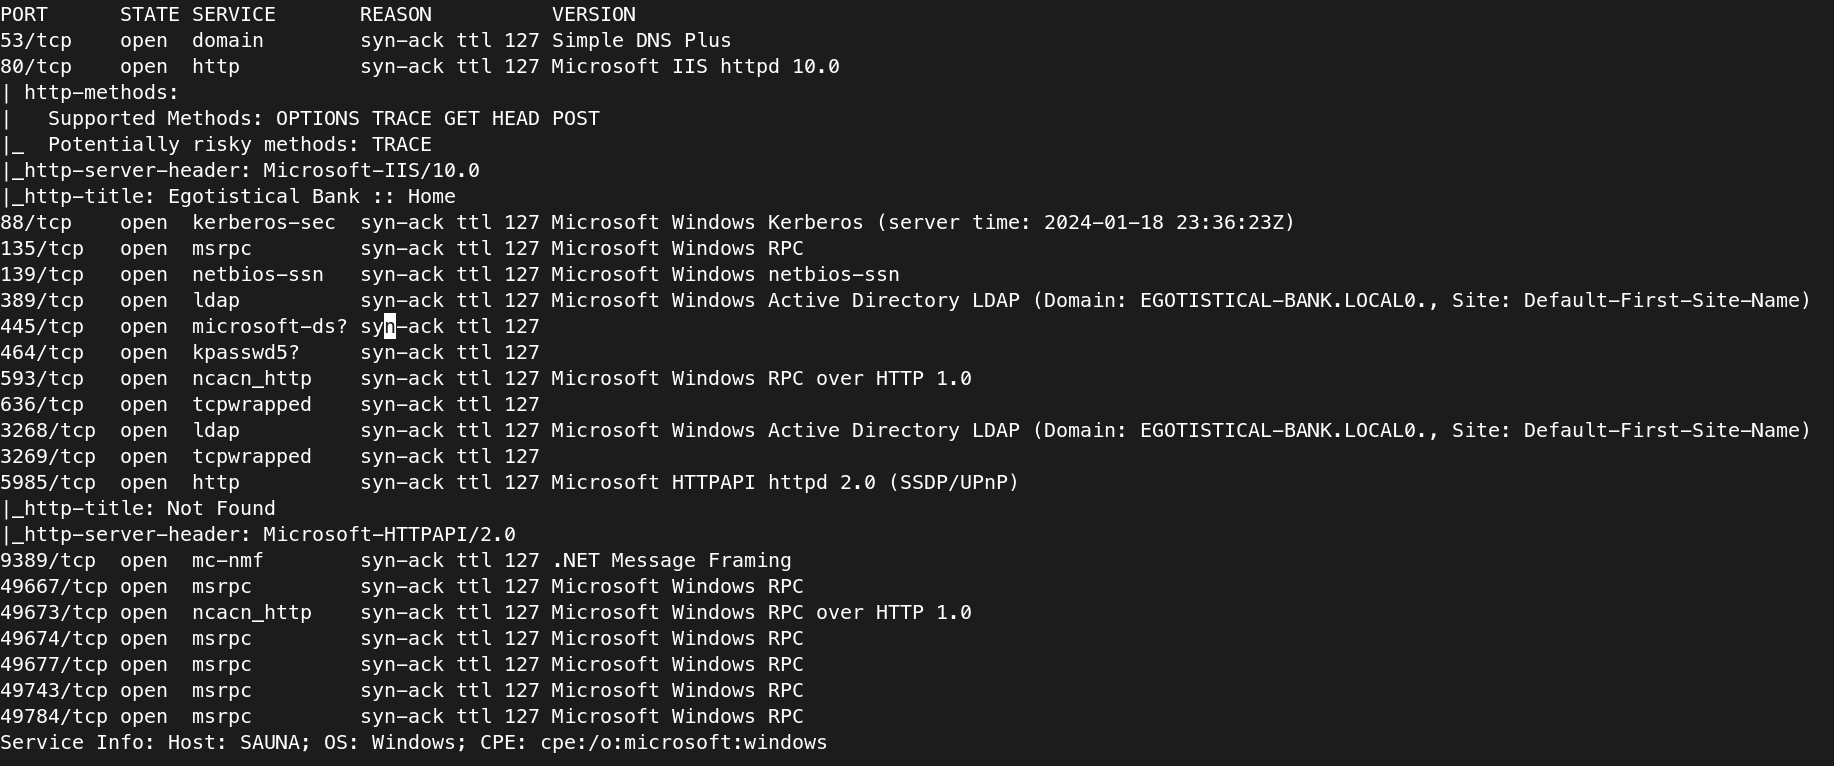Select the 'Microsoft IIS httpd 10.0' version text

coord(695,67)
